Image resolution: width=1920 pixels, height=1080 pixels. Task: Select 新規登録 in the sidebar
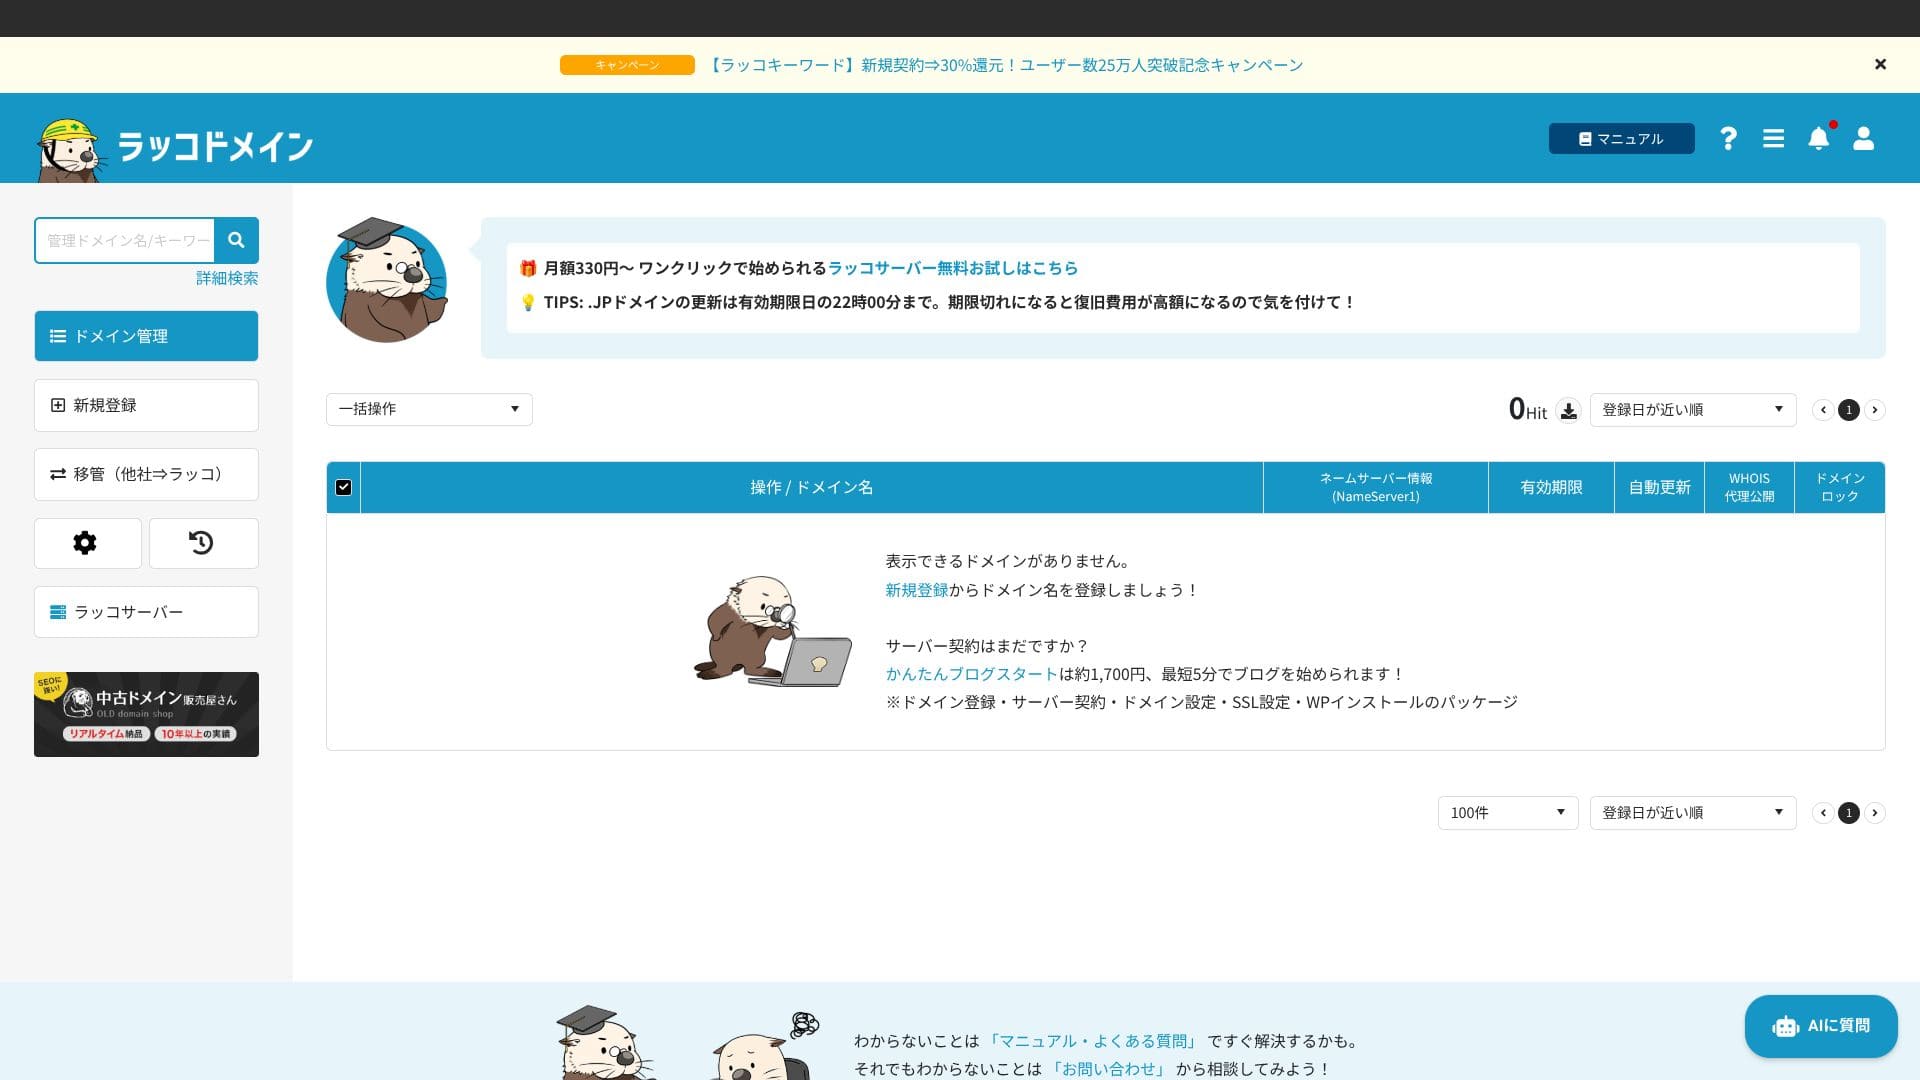point(146,405)
